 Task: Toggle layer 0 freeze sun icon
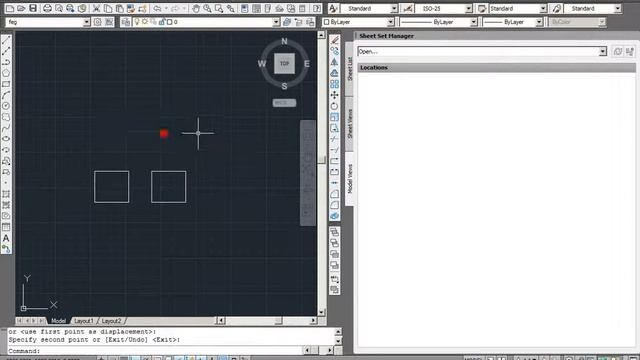(x=145, y=22)
